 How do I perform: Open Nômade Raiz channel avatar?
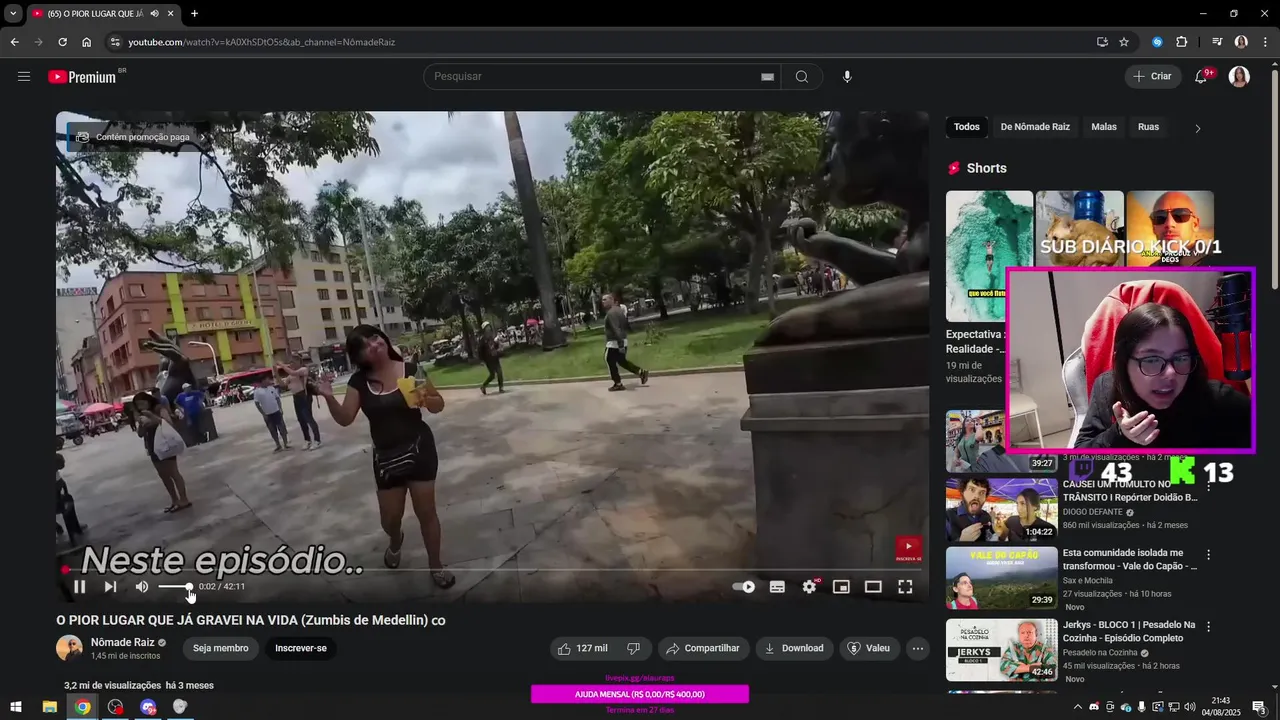(x=69, y=648)
